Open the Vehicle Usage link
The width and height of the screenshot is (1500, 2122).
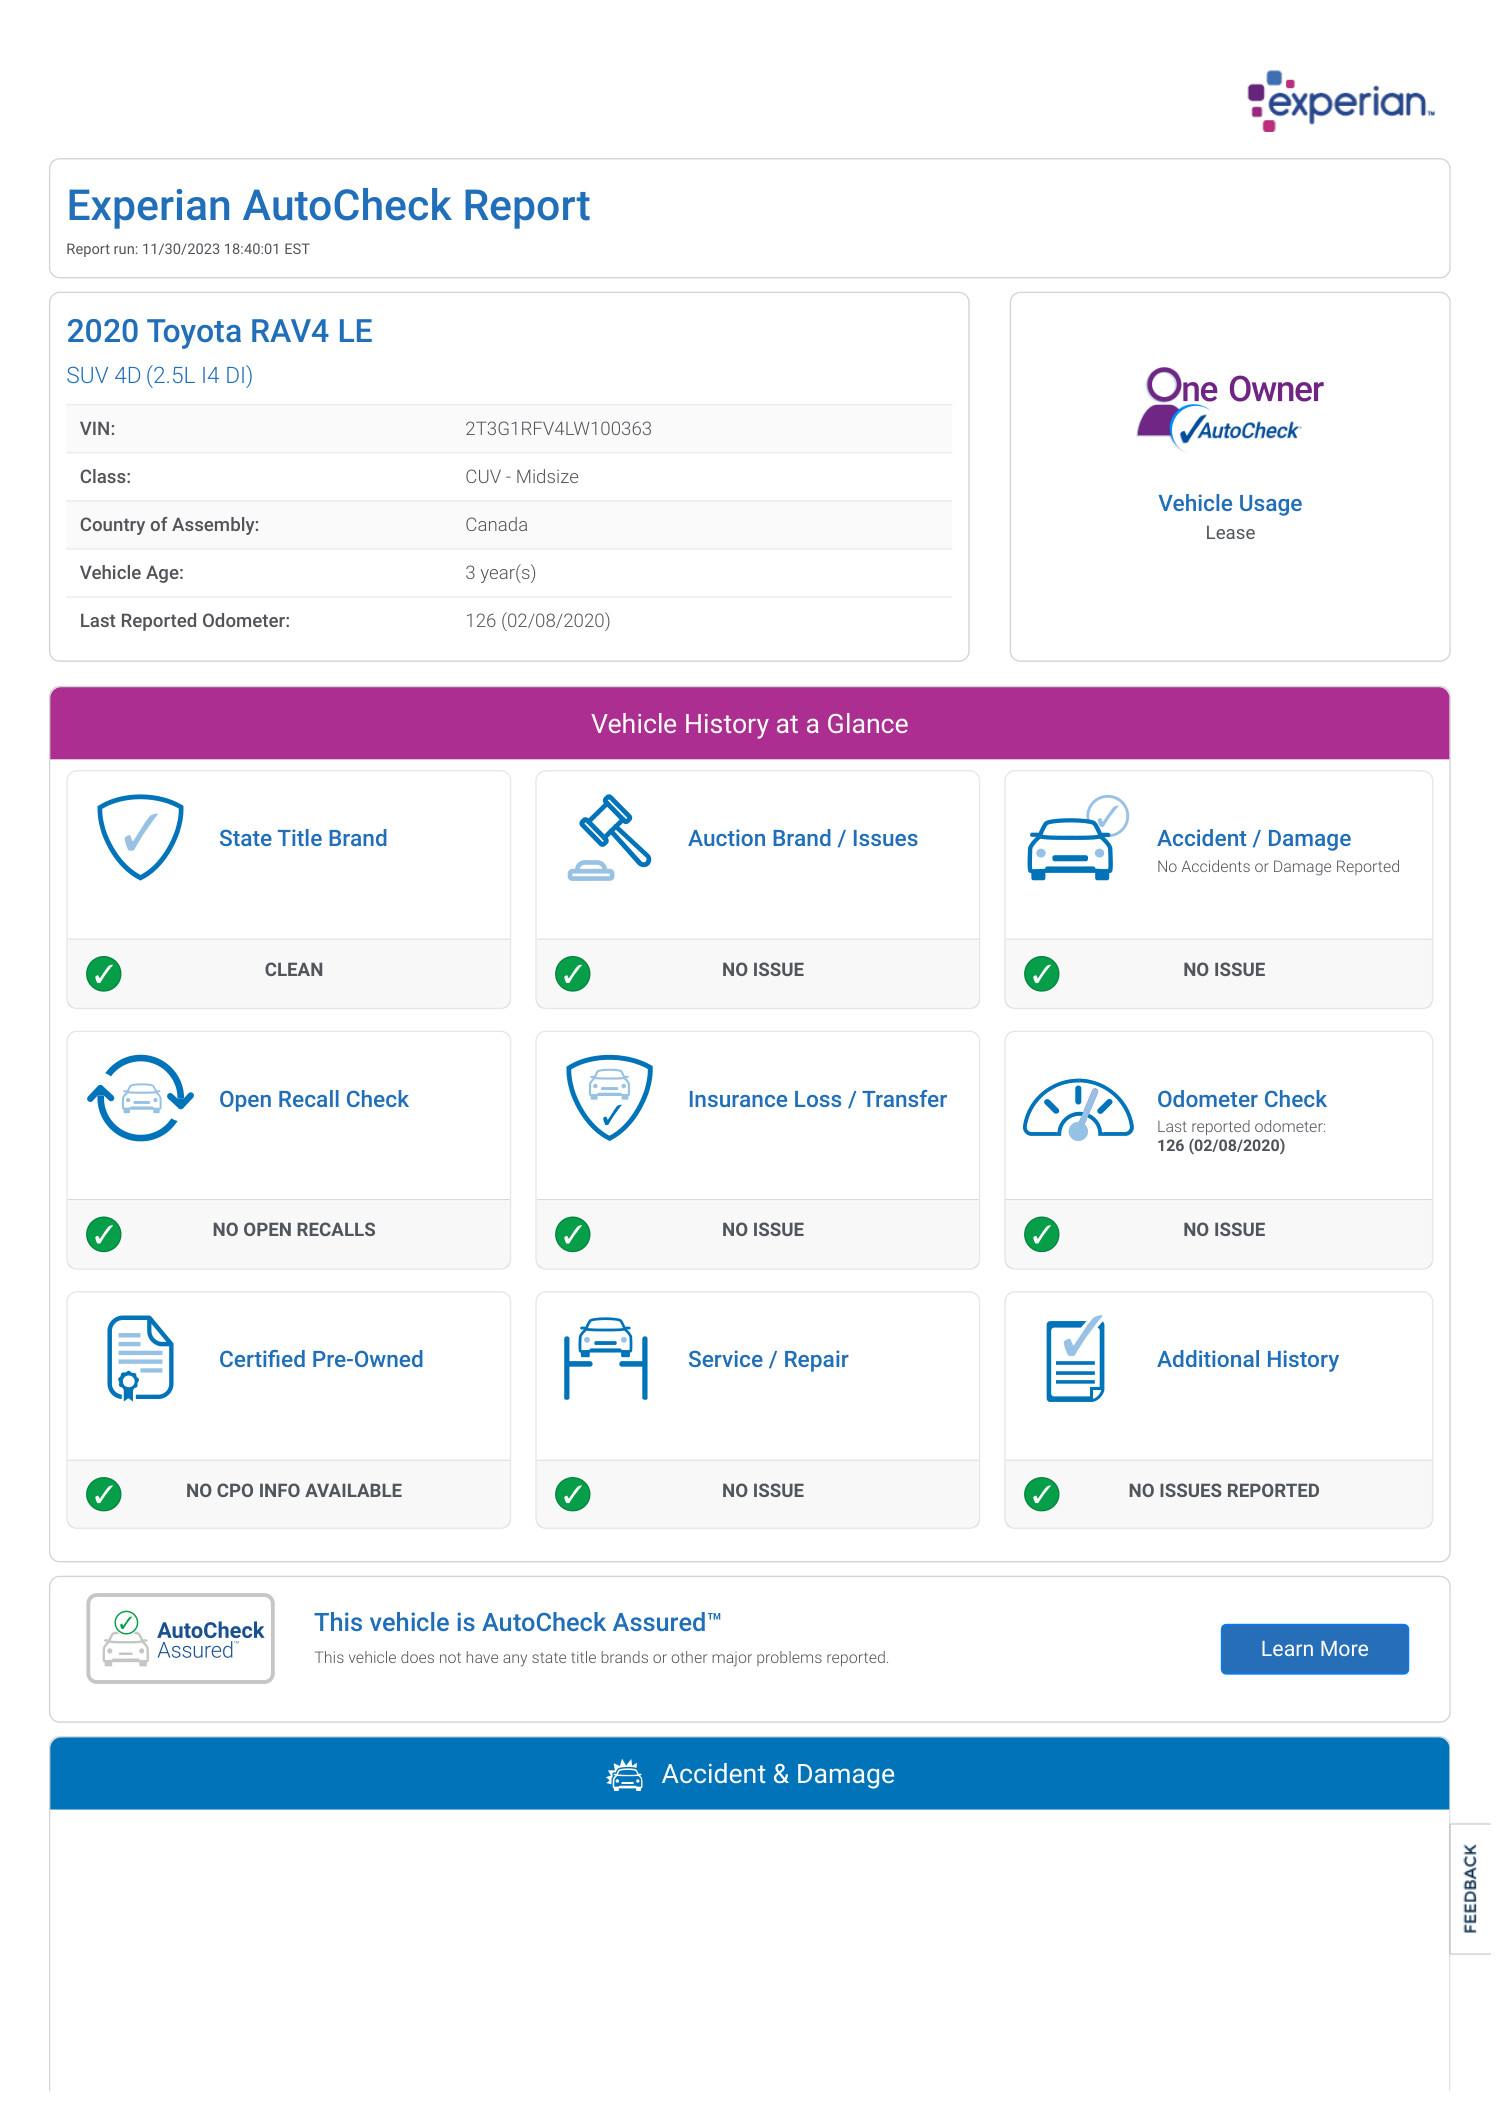pos(1229,503)
